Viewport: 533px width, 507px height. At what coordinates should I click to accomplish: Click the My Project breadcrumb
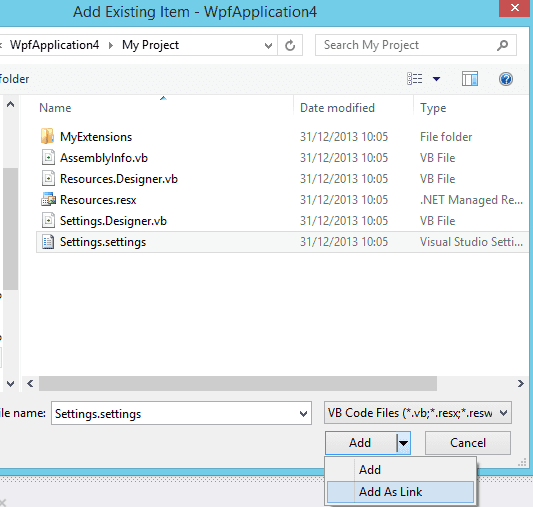pos(150,45)
